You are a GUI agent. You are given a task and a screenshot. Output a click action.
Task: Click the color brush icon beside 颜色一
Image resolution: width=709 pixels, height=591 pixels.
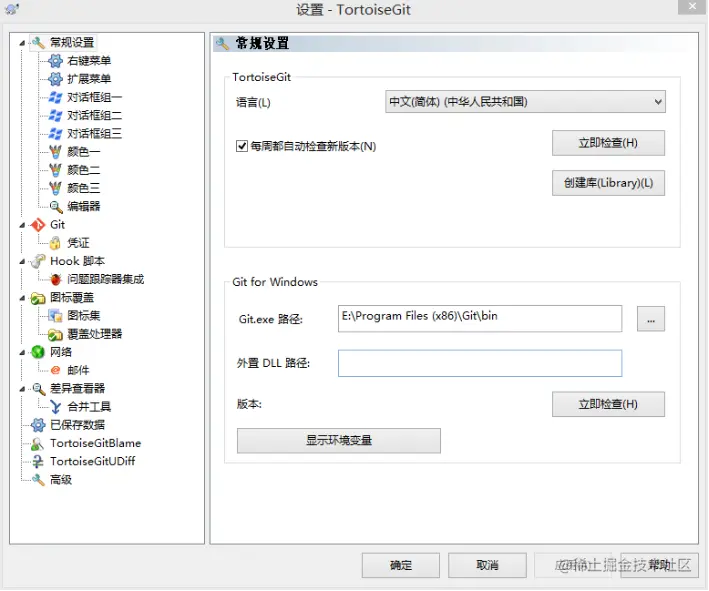55,152
